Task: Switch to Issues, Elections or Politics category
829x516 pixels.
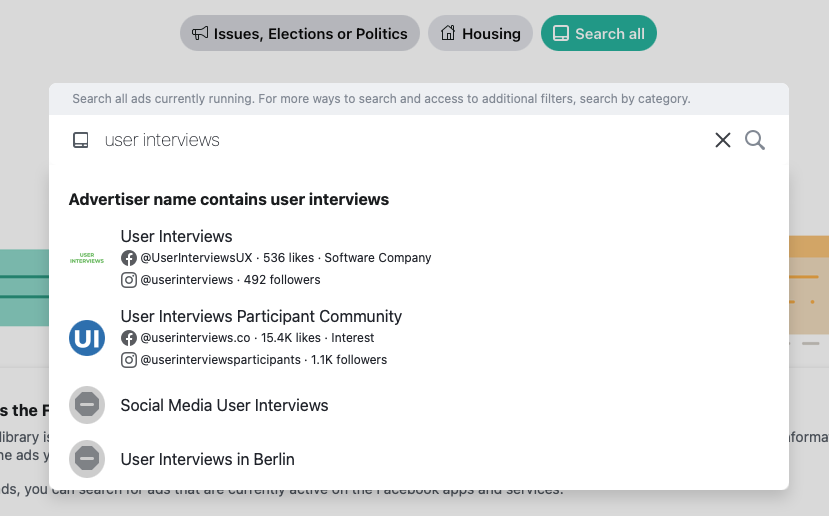Action: coord(300,34)
